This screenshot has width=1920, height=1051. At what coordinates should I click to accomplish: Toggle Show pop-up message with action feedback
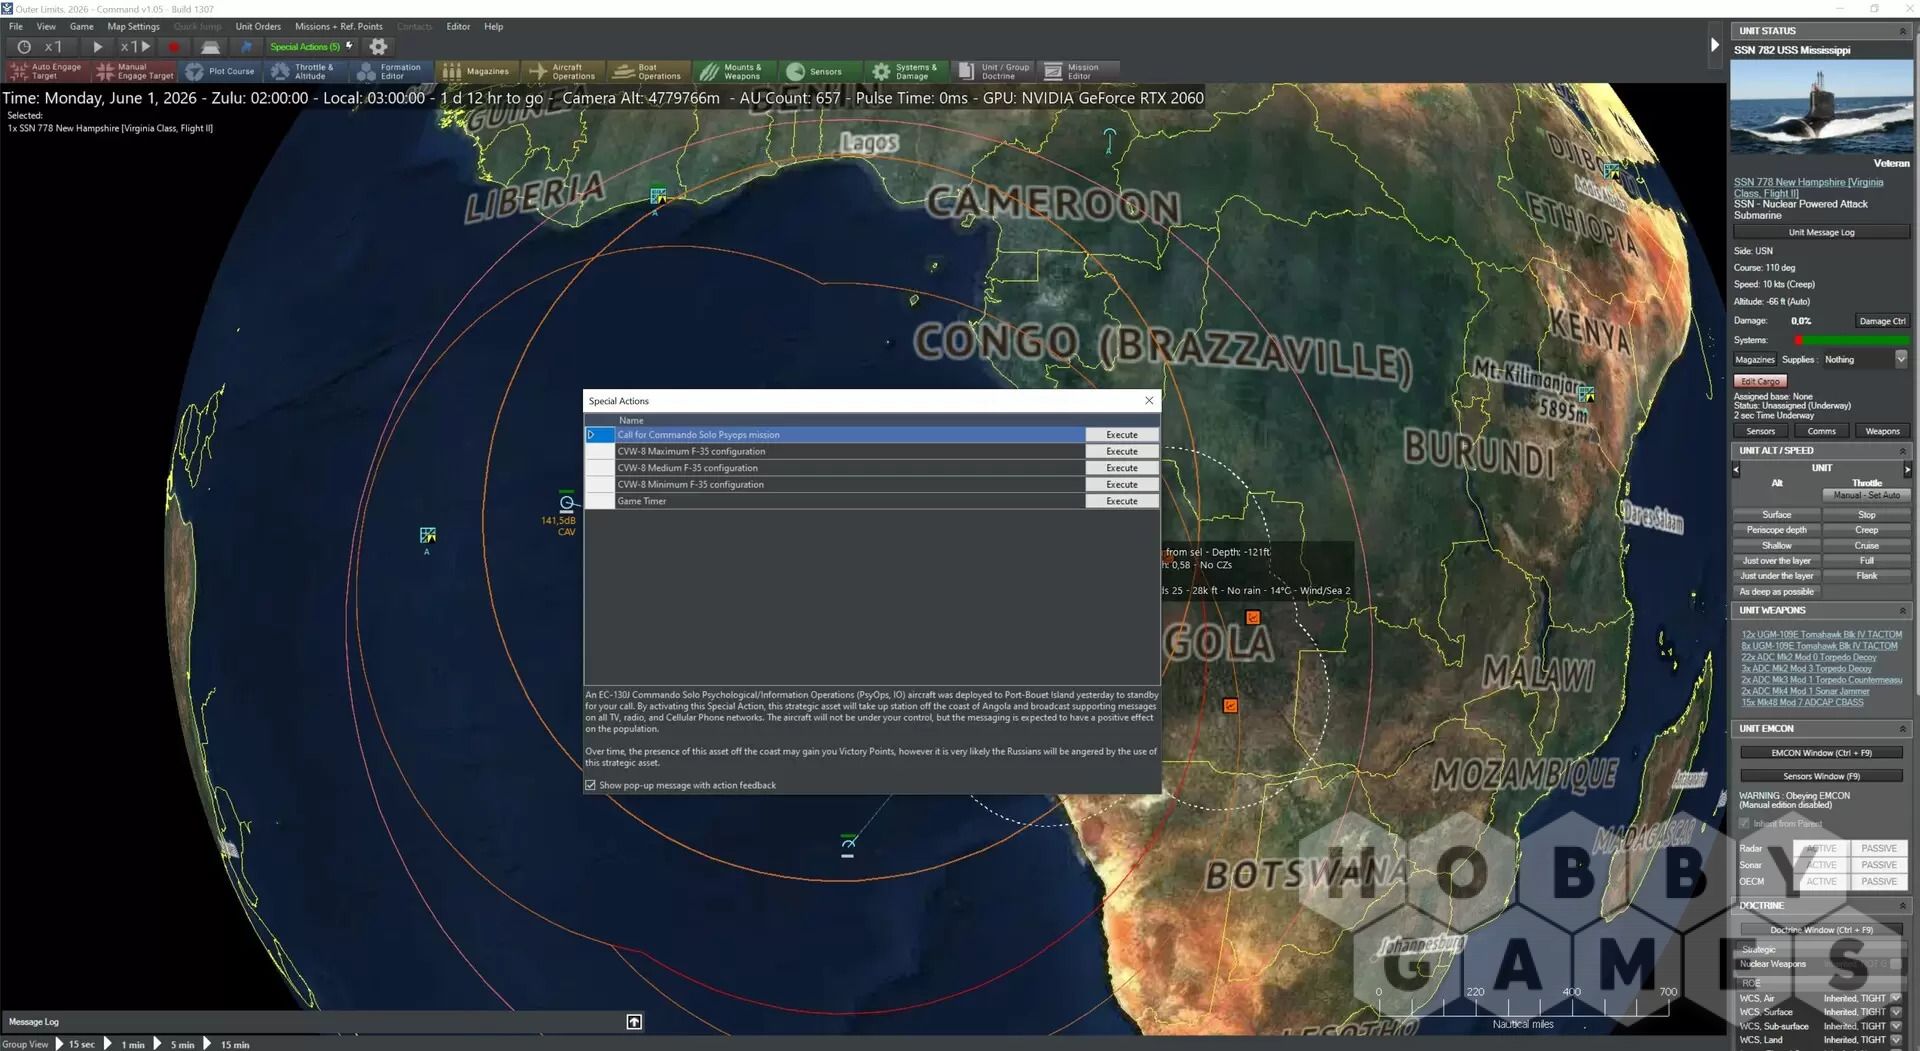pyautogui.click(x=590, y=786)
